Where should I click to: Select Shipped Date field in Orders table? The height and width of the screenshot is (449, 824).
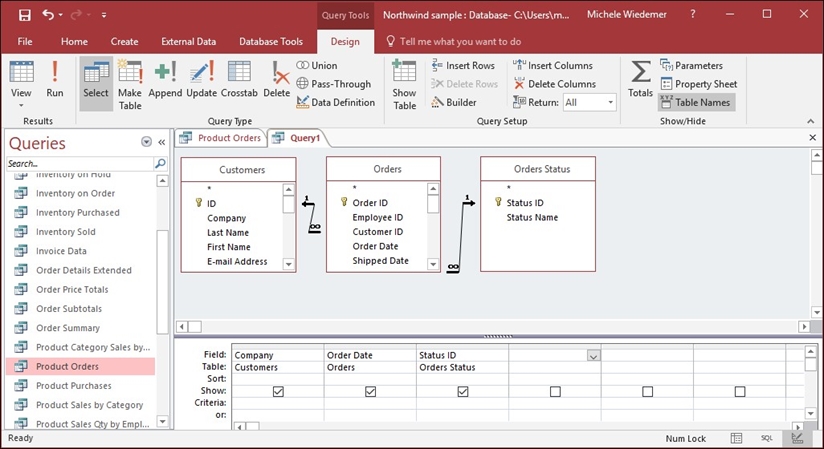pyautogui.click(x=380, y=261)
